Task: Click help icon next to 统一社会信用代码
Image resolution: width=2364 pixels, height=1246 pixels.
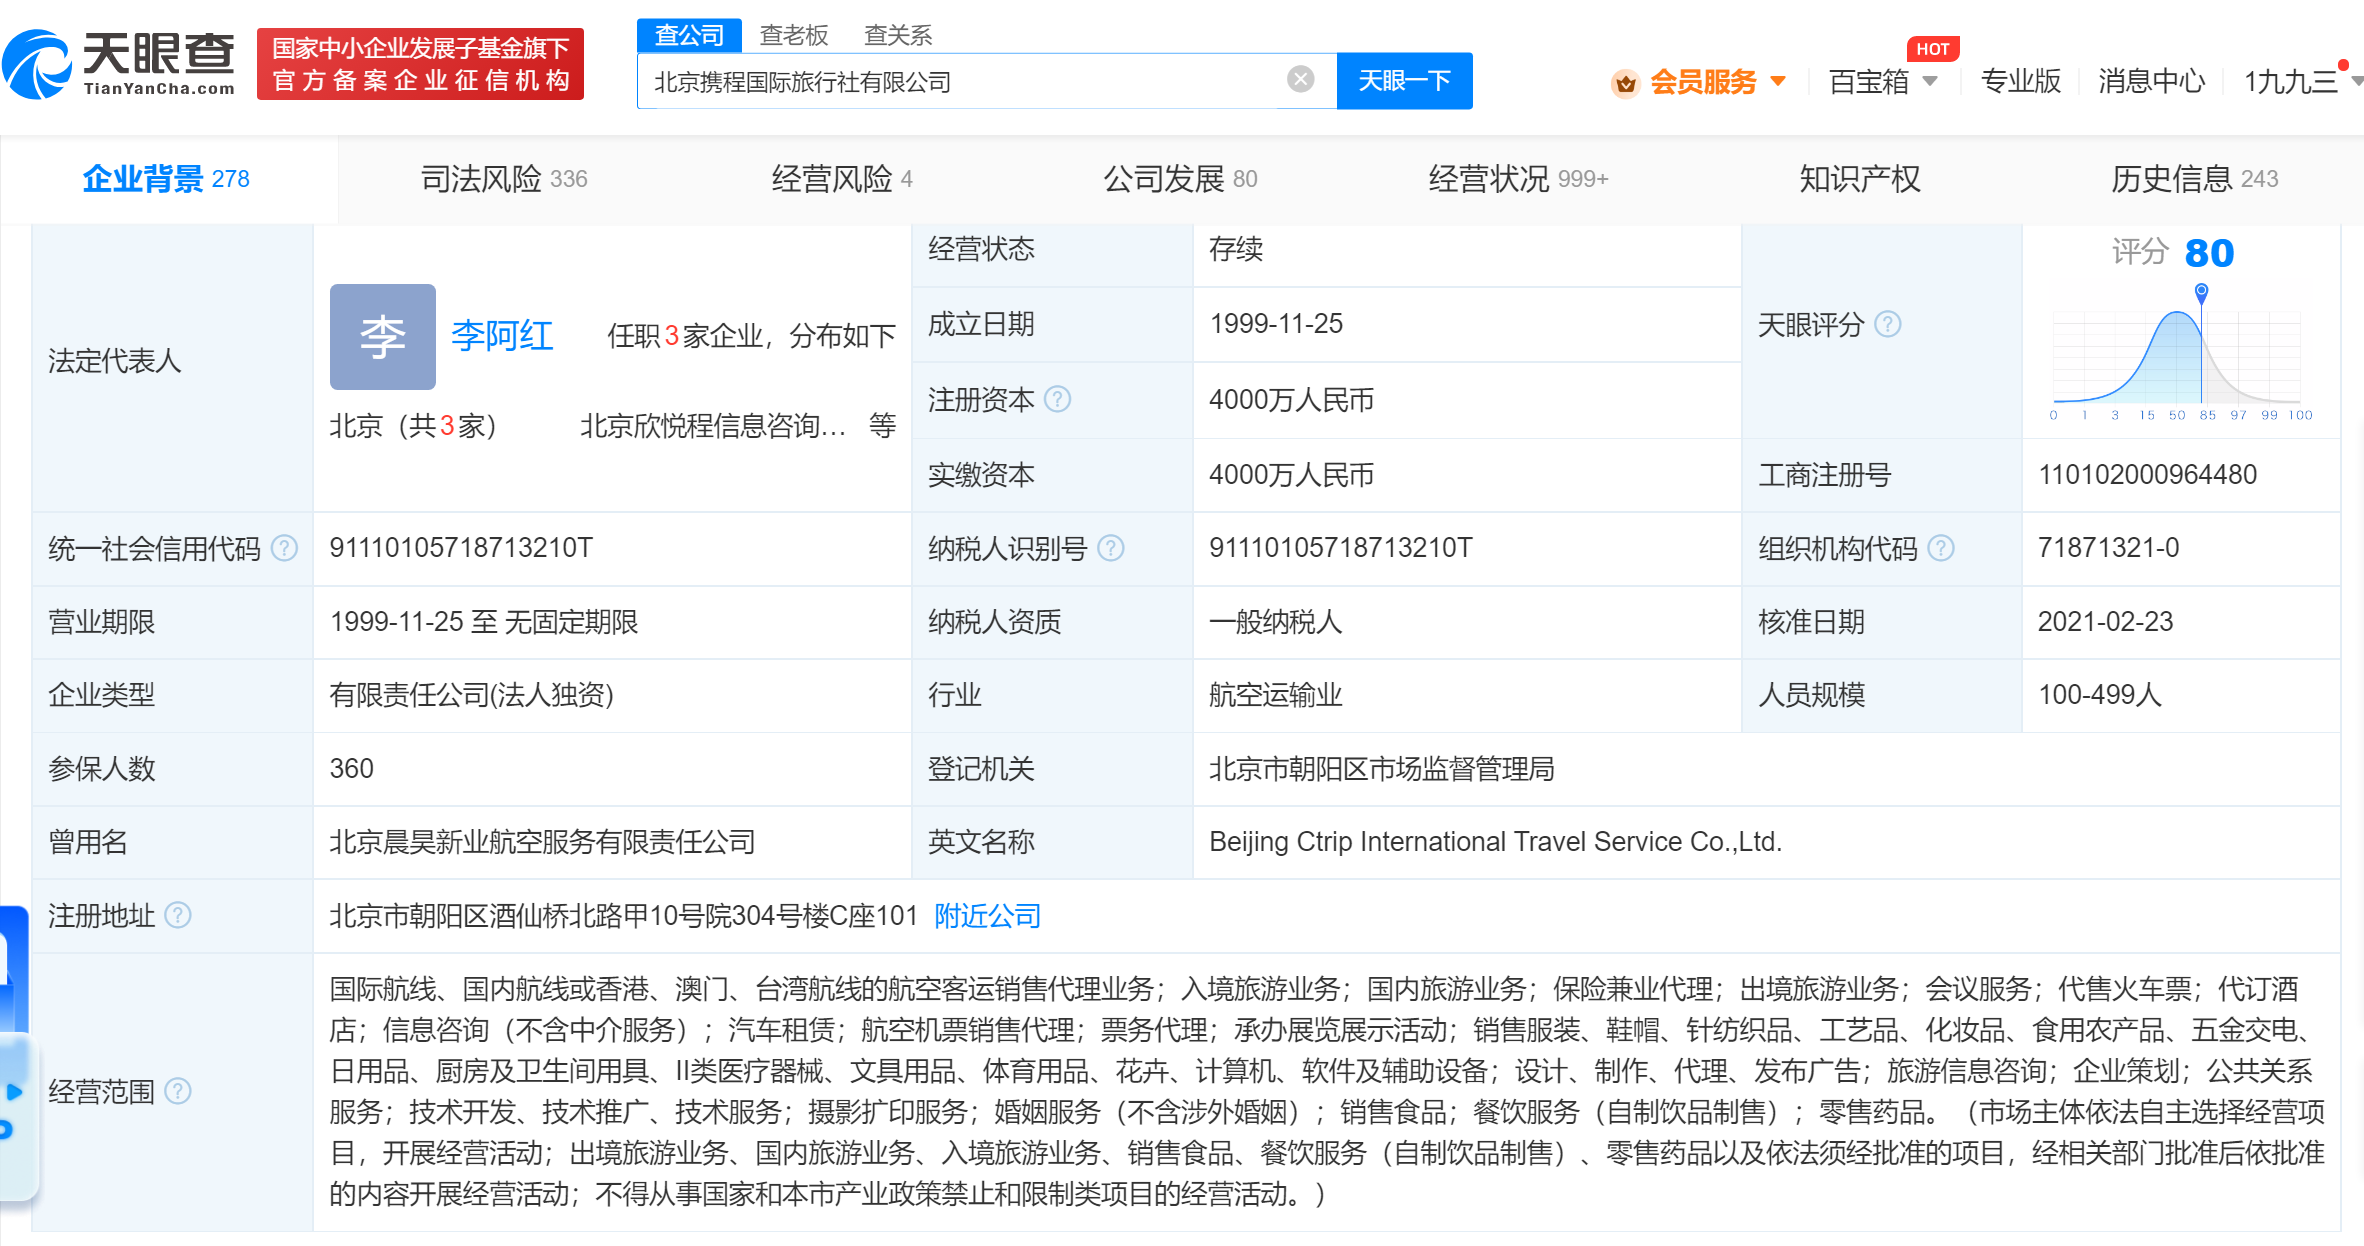Action: [285, 548]
